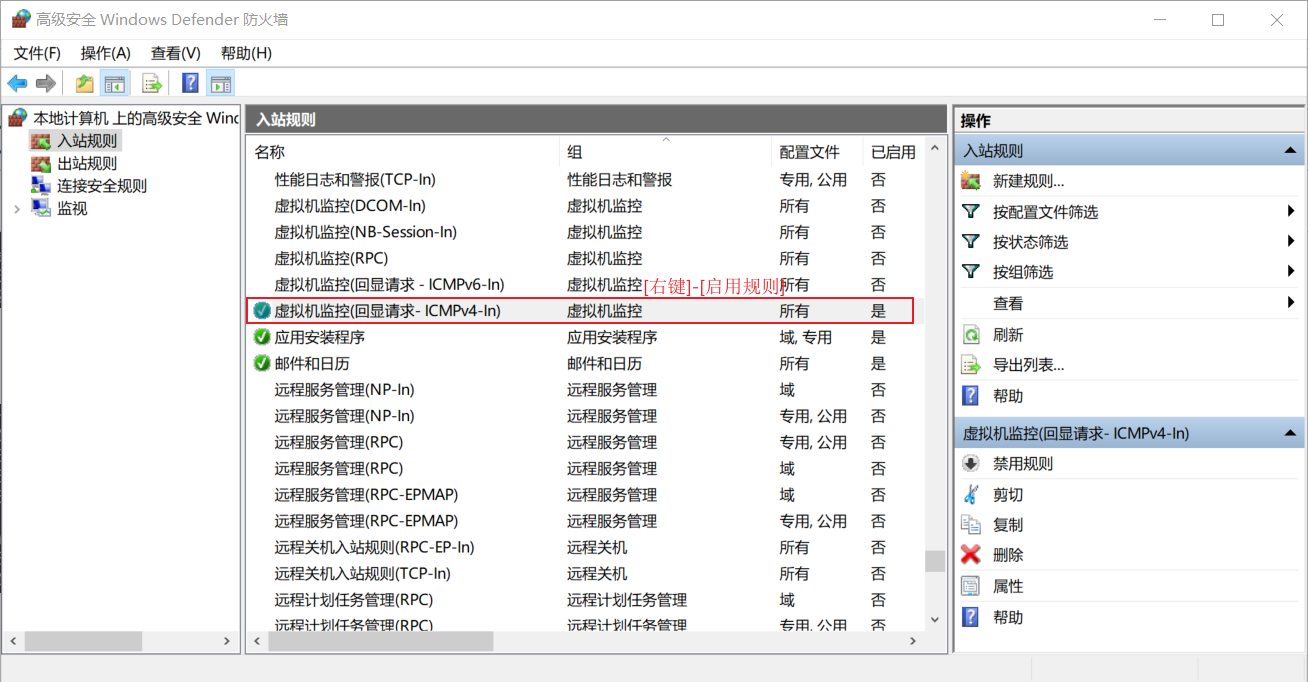Sort by the 已启用 column header
The height and width of the screenshot is (682, 1308).
click(893, 152)
